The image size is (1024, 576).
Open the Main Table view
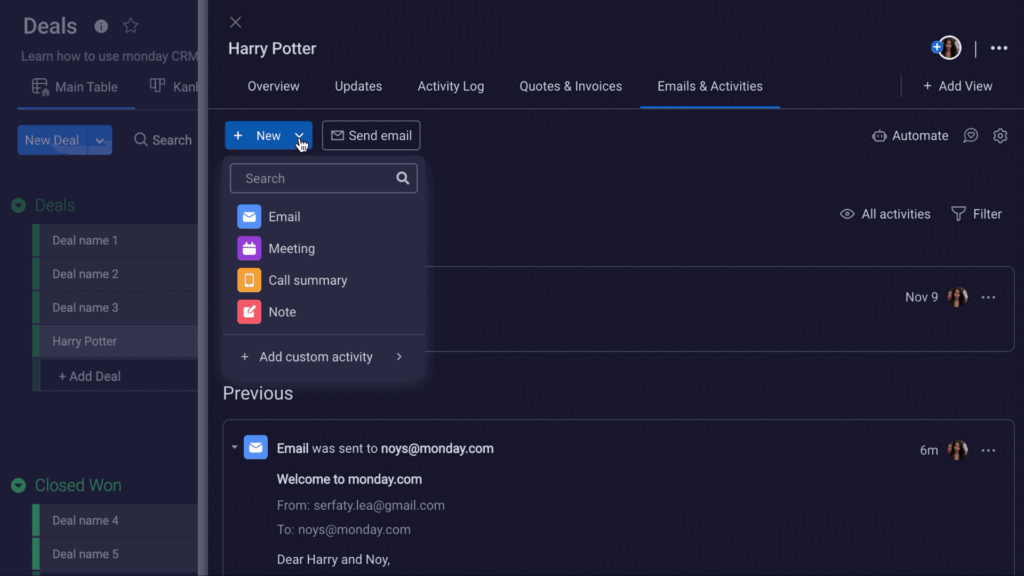[75, 87]
